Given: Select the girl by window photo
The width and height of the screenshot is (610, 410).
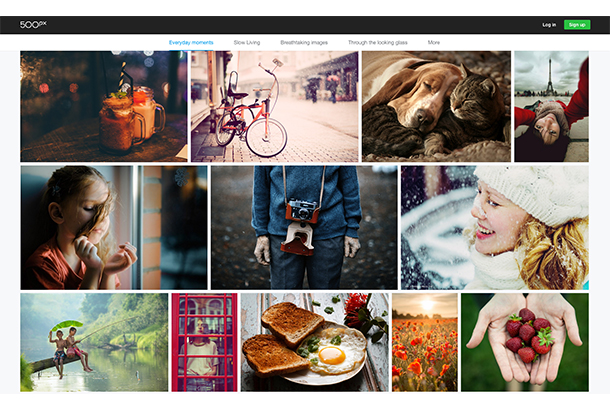Looking at the screenshot, I should 114,227.
